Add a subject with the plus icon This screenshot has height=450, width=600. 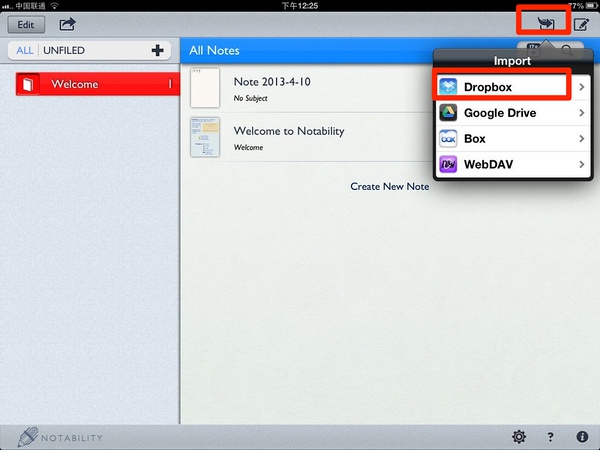(157, 50)
